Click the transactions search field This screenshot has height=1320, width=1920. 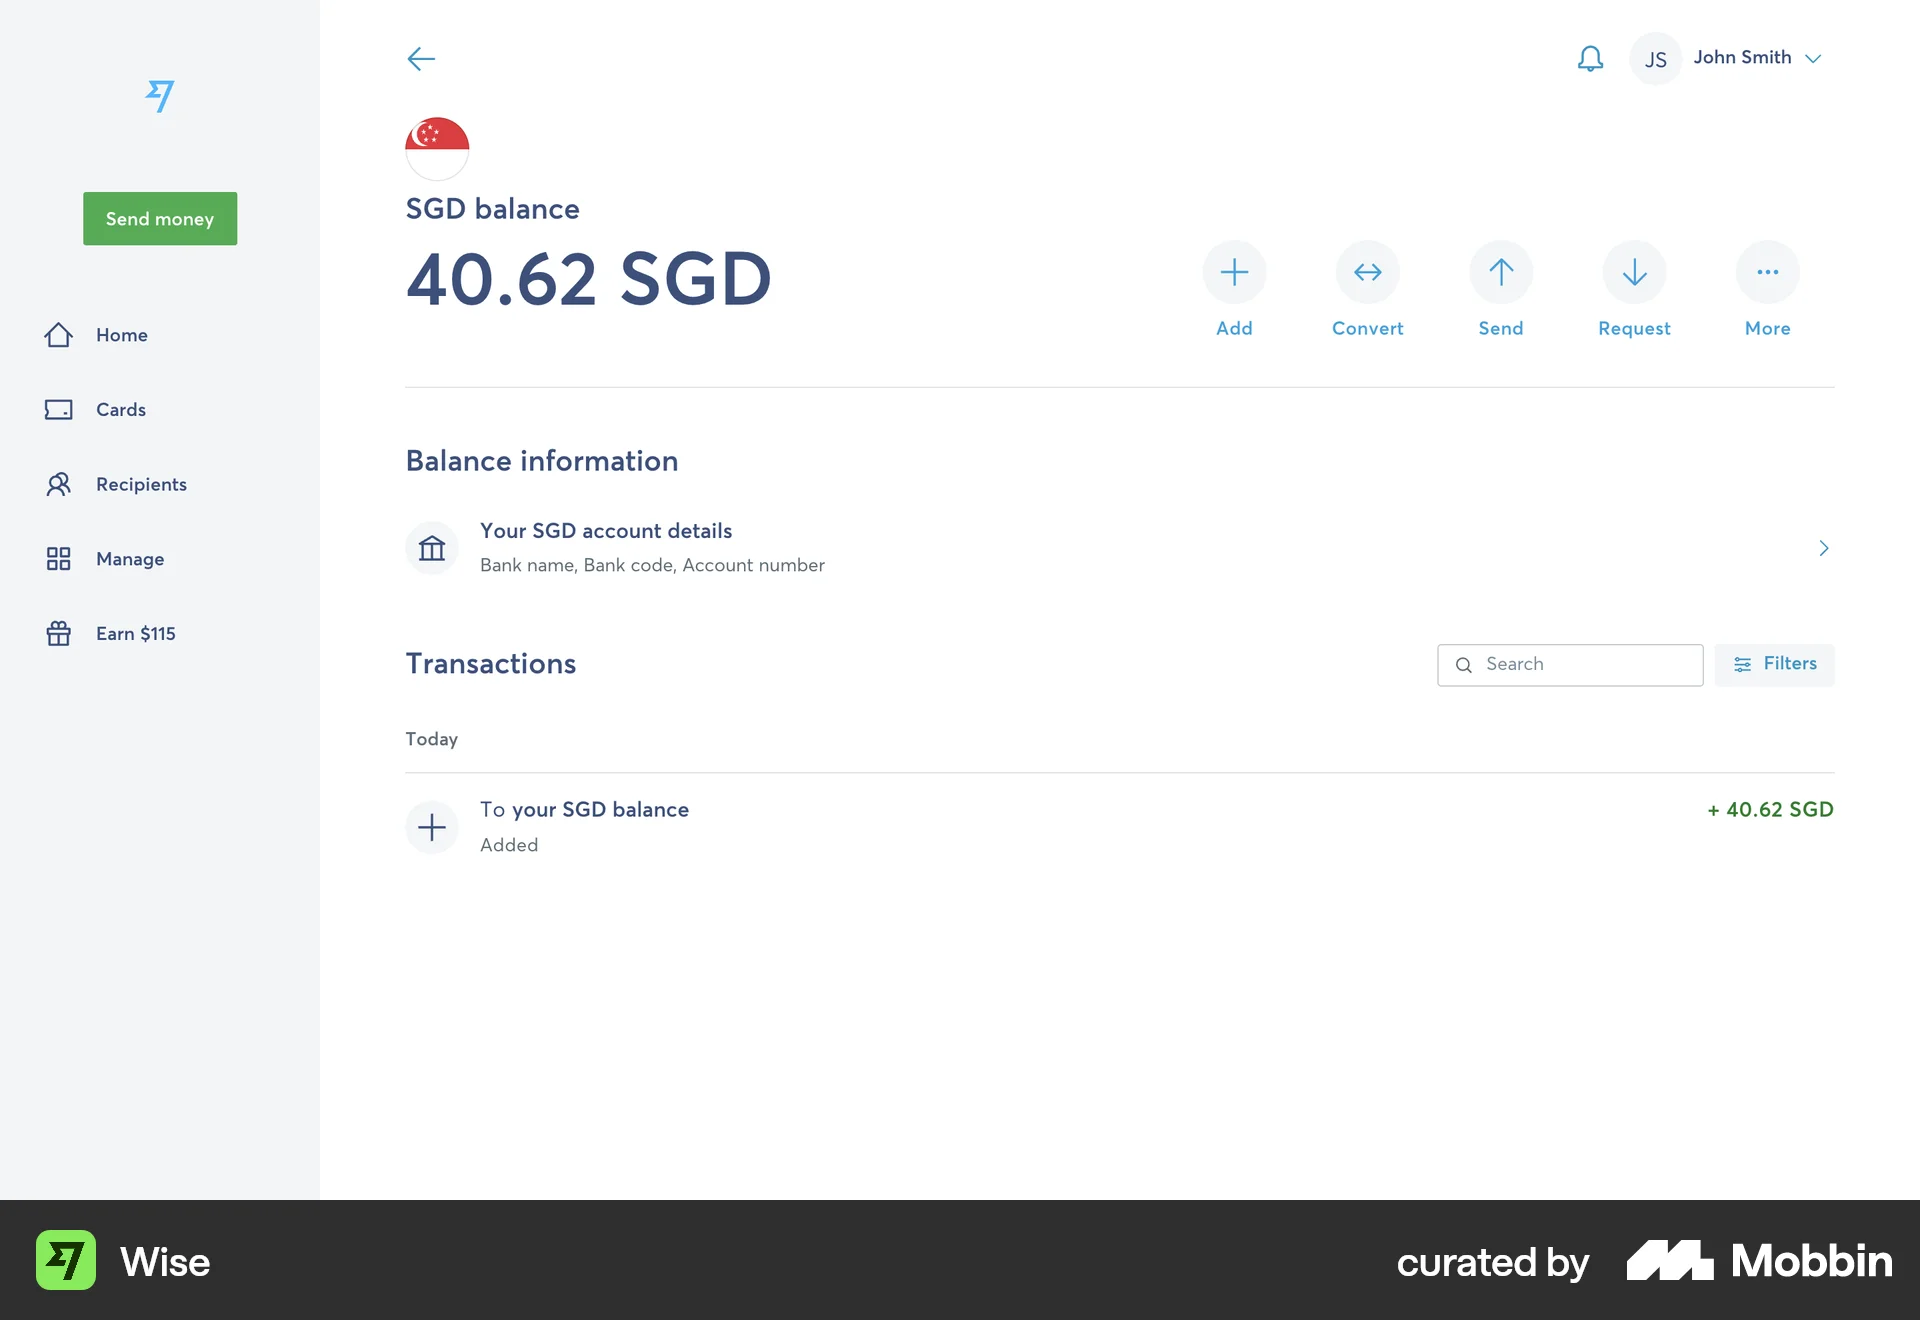pos(1569,664)
